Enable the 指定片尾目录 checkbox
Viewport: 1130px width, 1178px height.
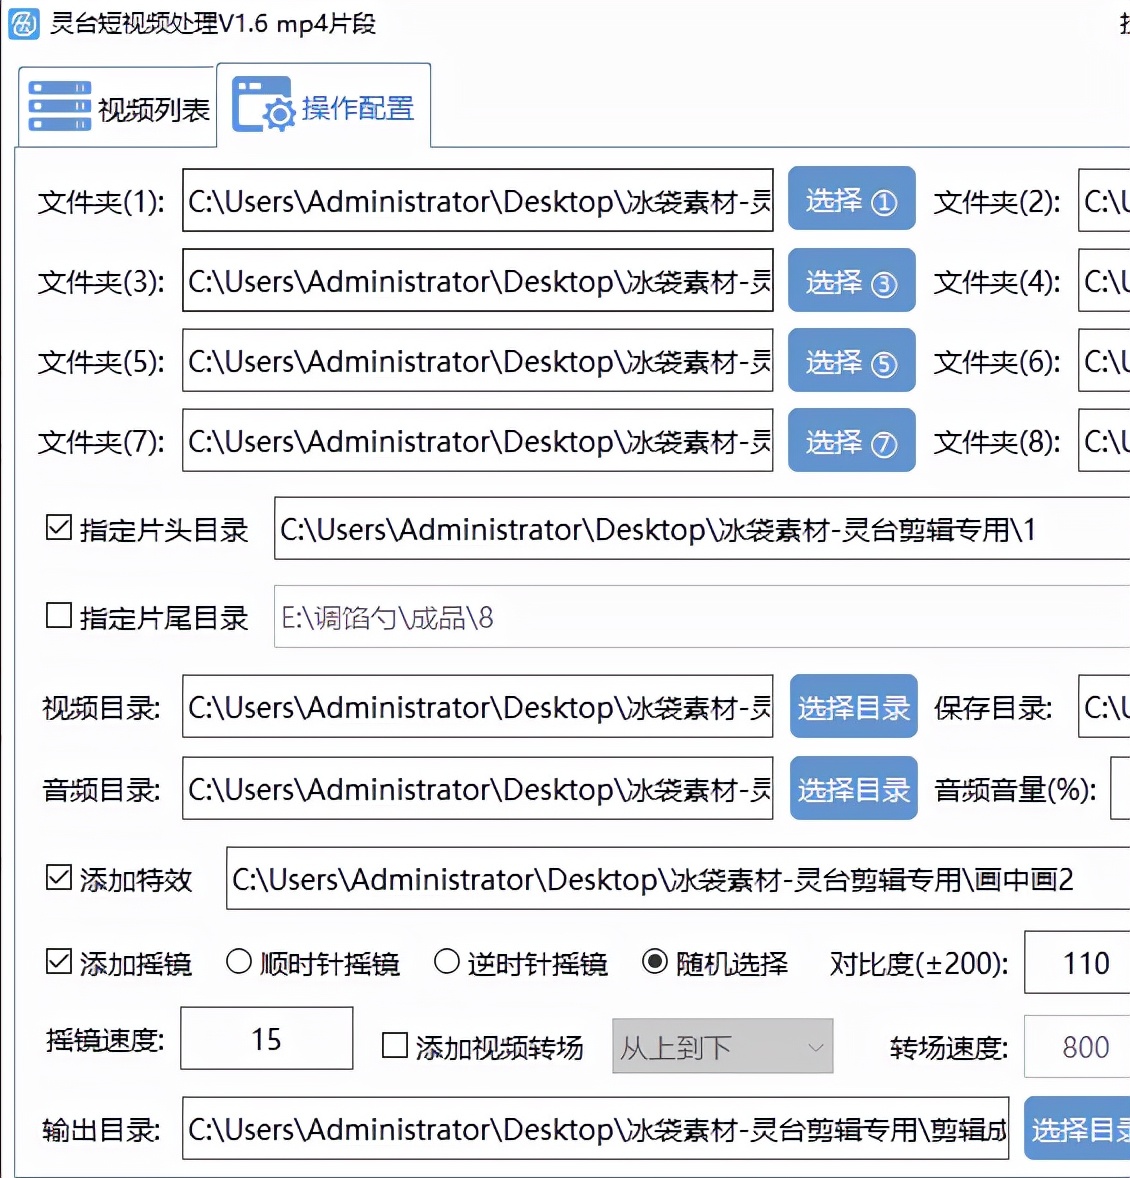coord(57,616)
